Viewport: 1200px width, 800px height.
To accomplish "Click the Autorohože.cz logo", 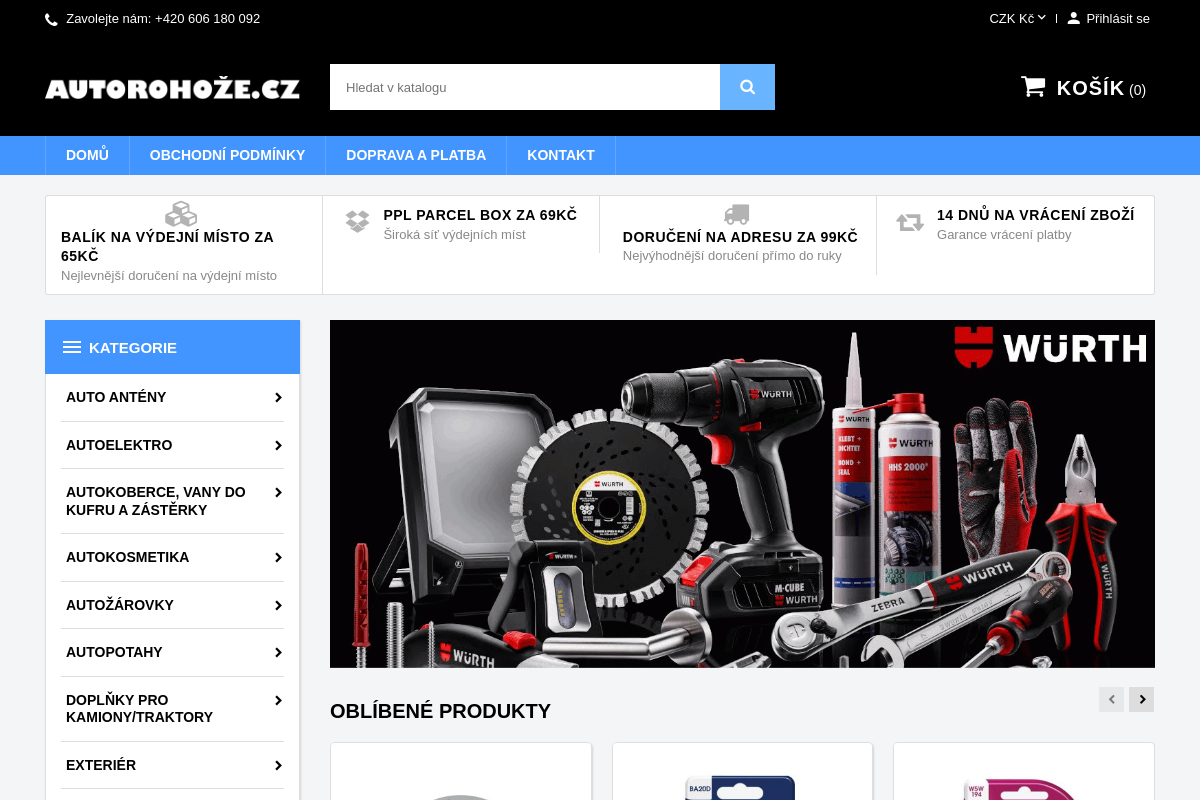I will coord(172,89).
